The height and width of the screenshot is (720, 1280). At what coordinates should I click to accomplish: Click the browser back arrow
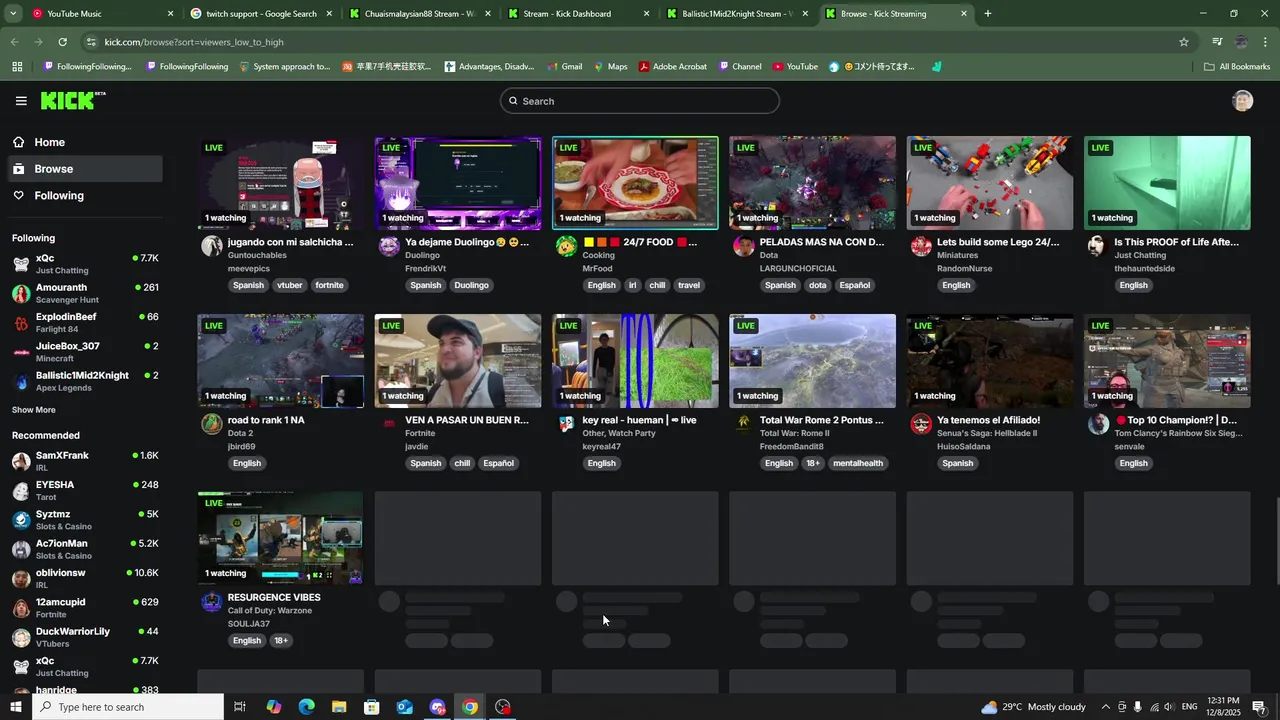click(14, 42)
